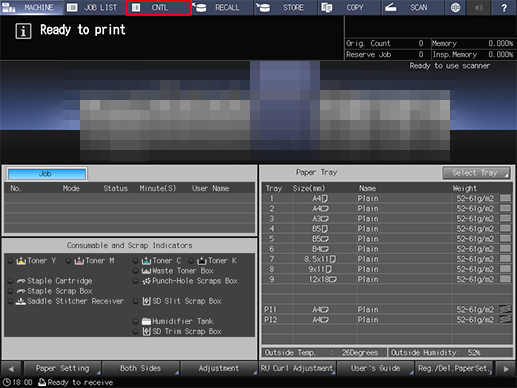Open the help question mark icon

click(504, 7)
